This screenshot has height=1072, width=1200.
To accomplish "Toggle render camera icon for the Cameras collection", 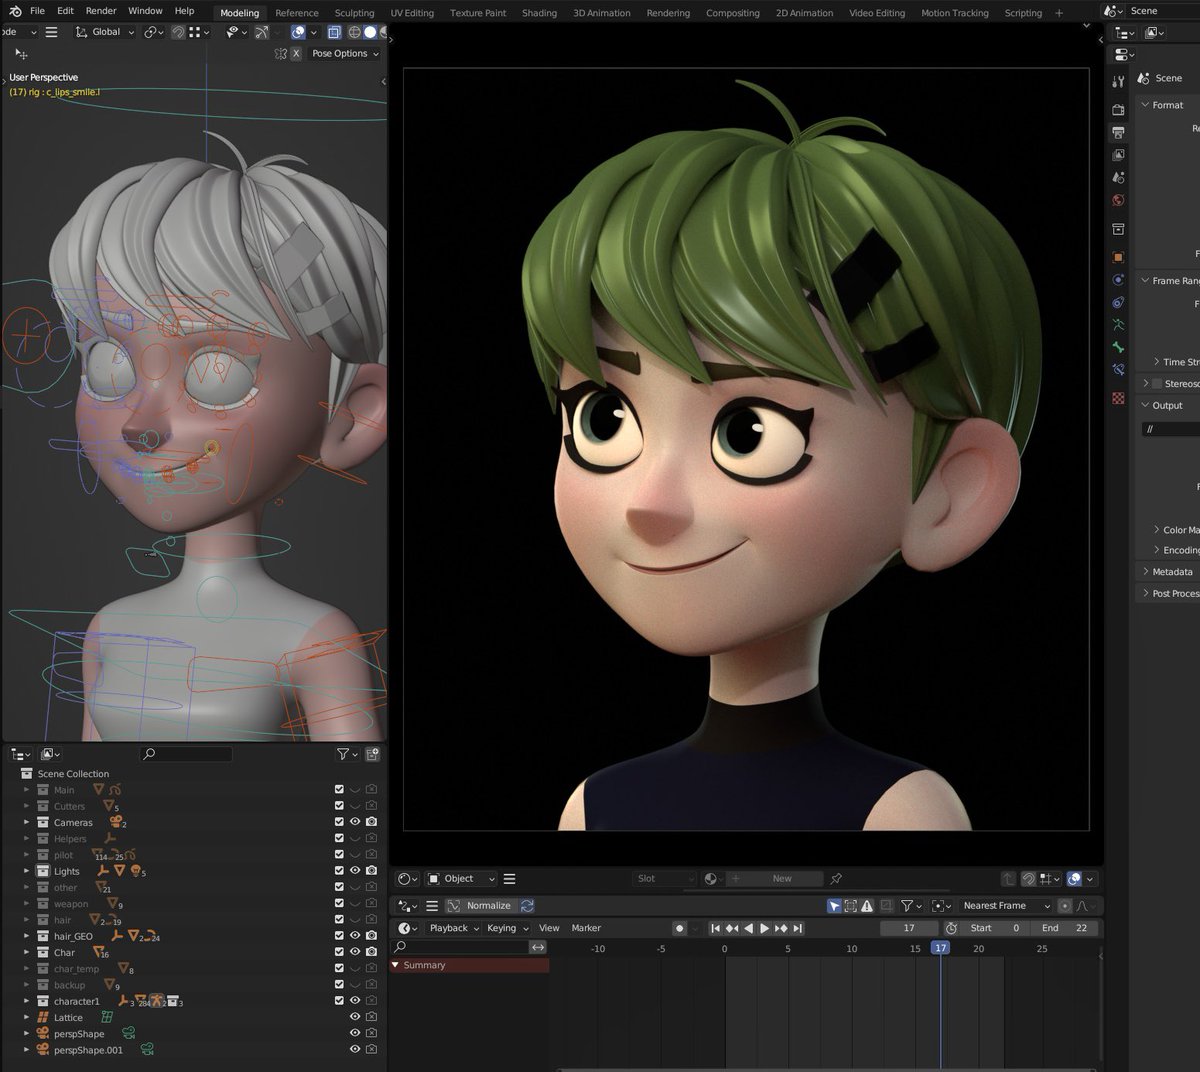I will tap(372, 822).
